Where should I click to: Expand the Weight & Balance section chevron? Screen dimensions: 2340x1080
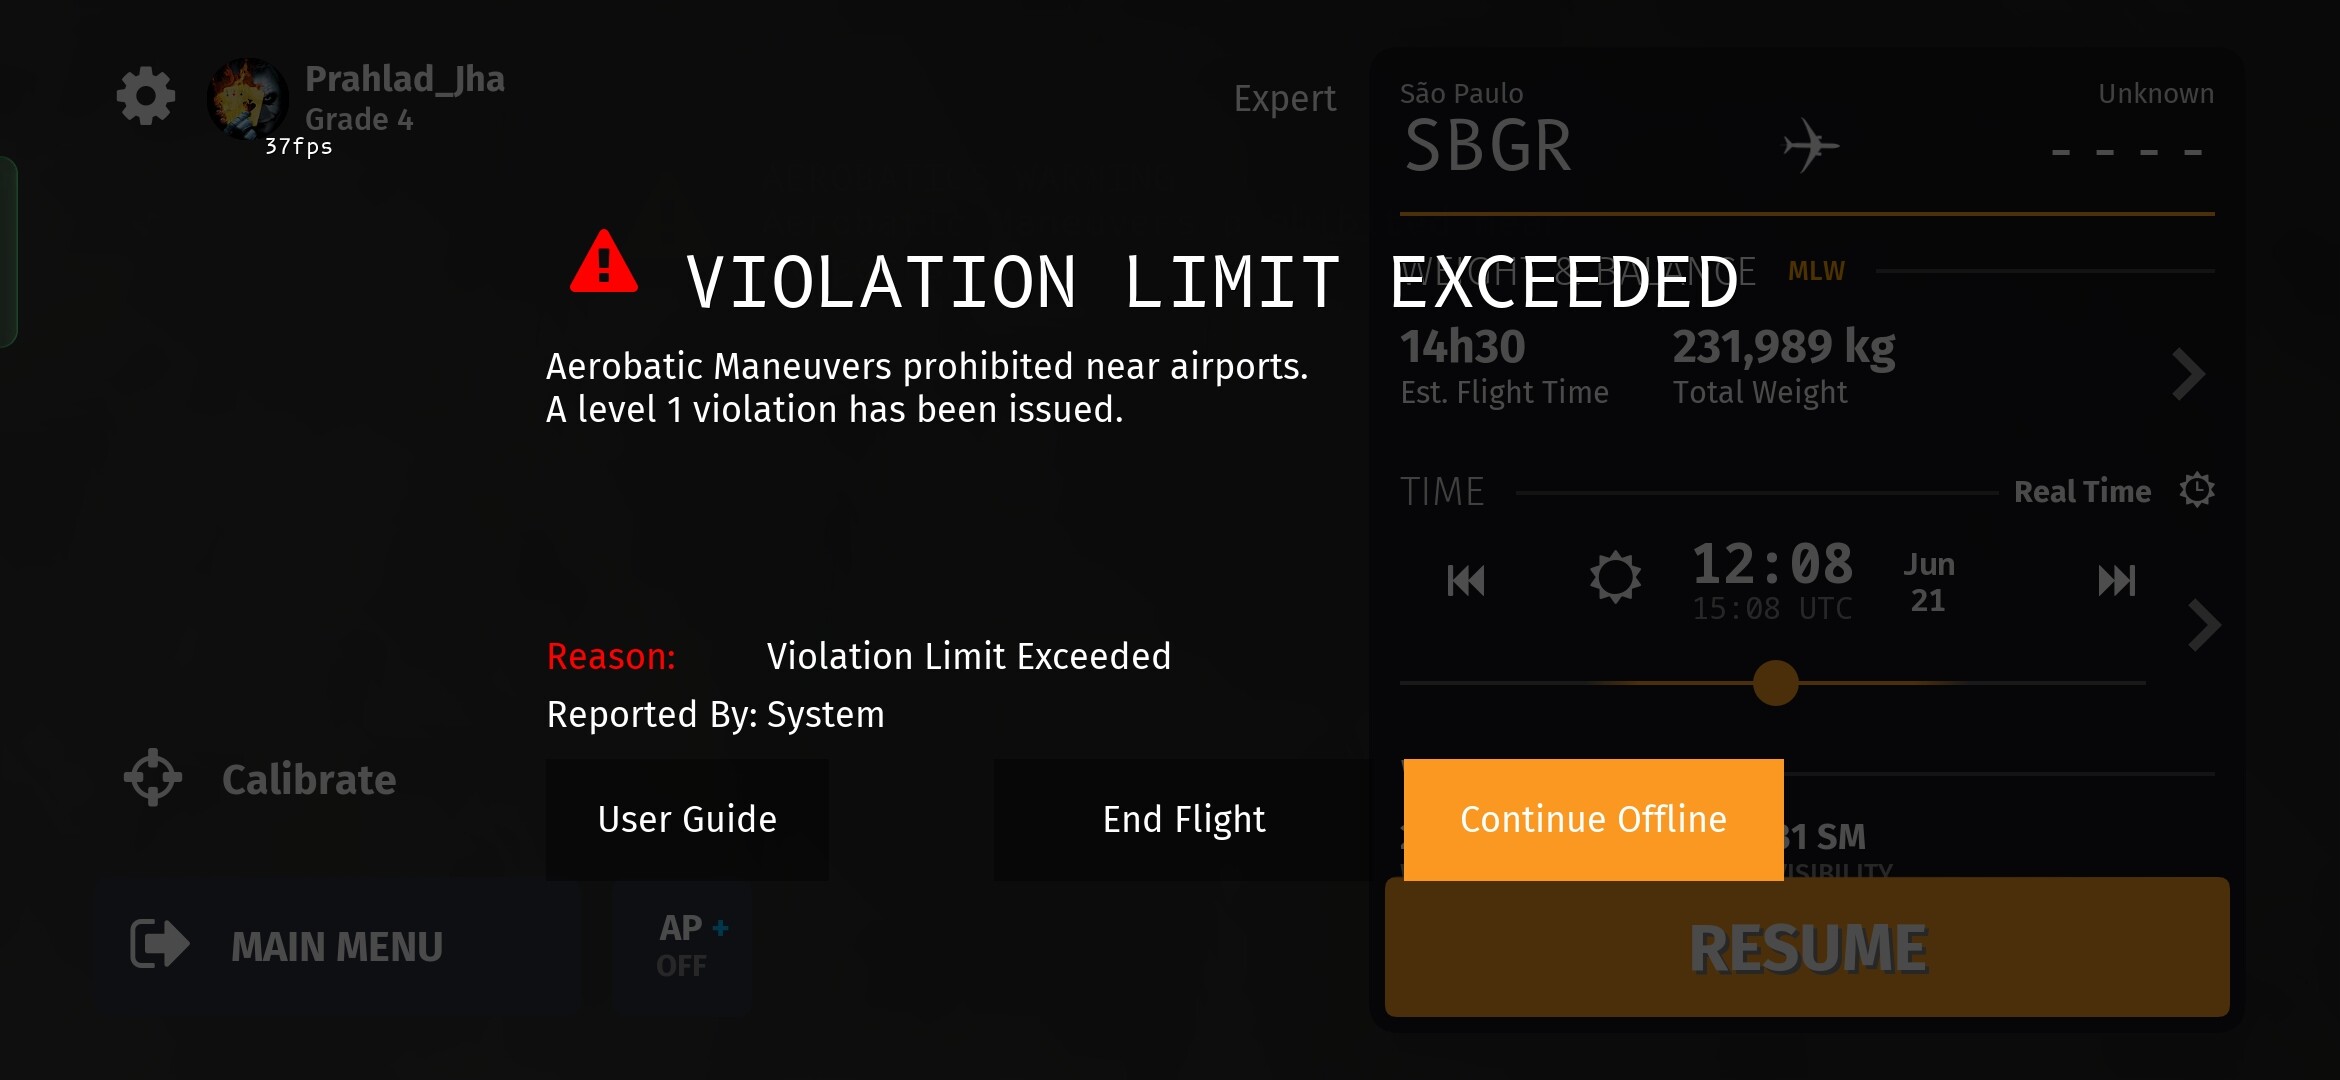(2188, 374)
